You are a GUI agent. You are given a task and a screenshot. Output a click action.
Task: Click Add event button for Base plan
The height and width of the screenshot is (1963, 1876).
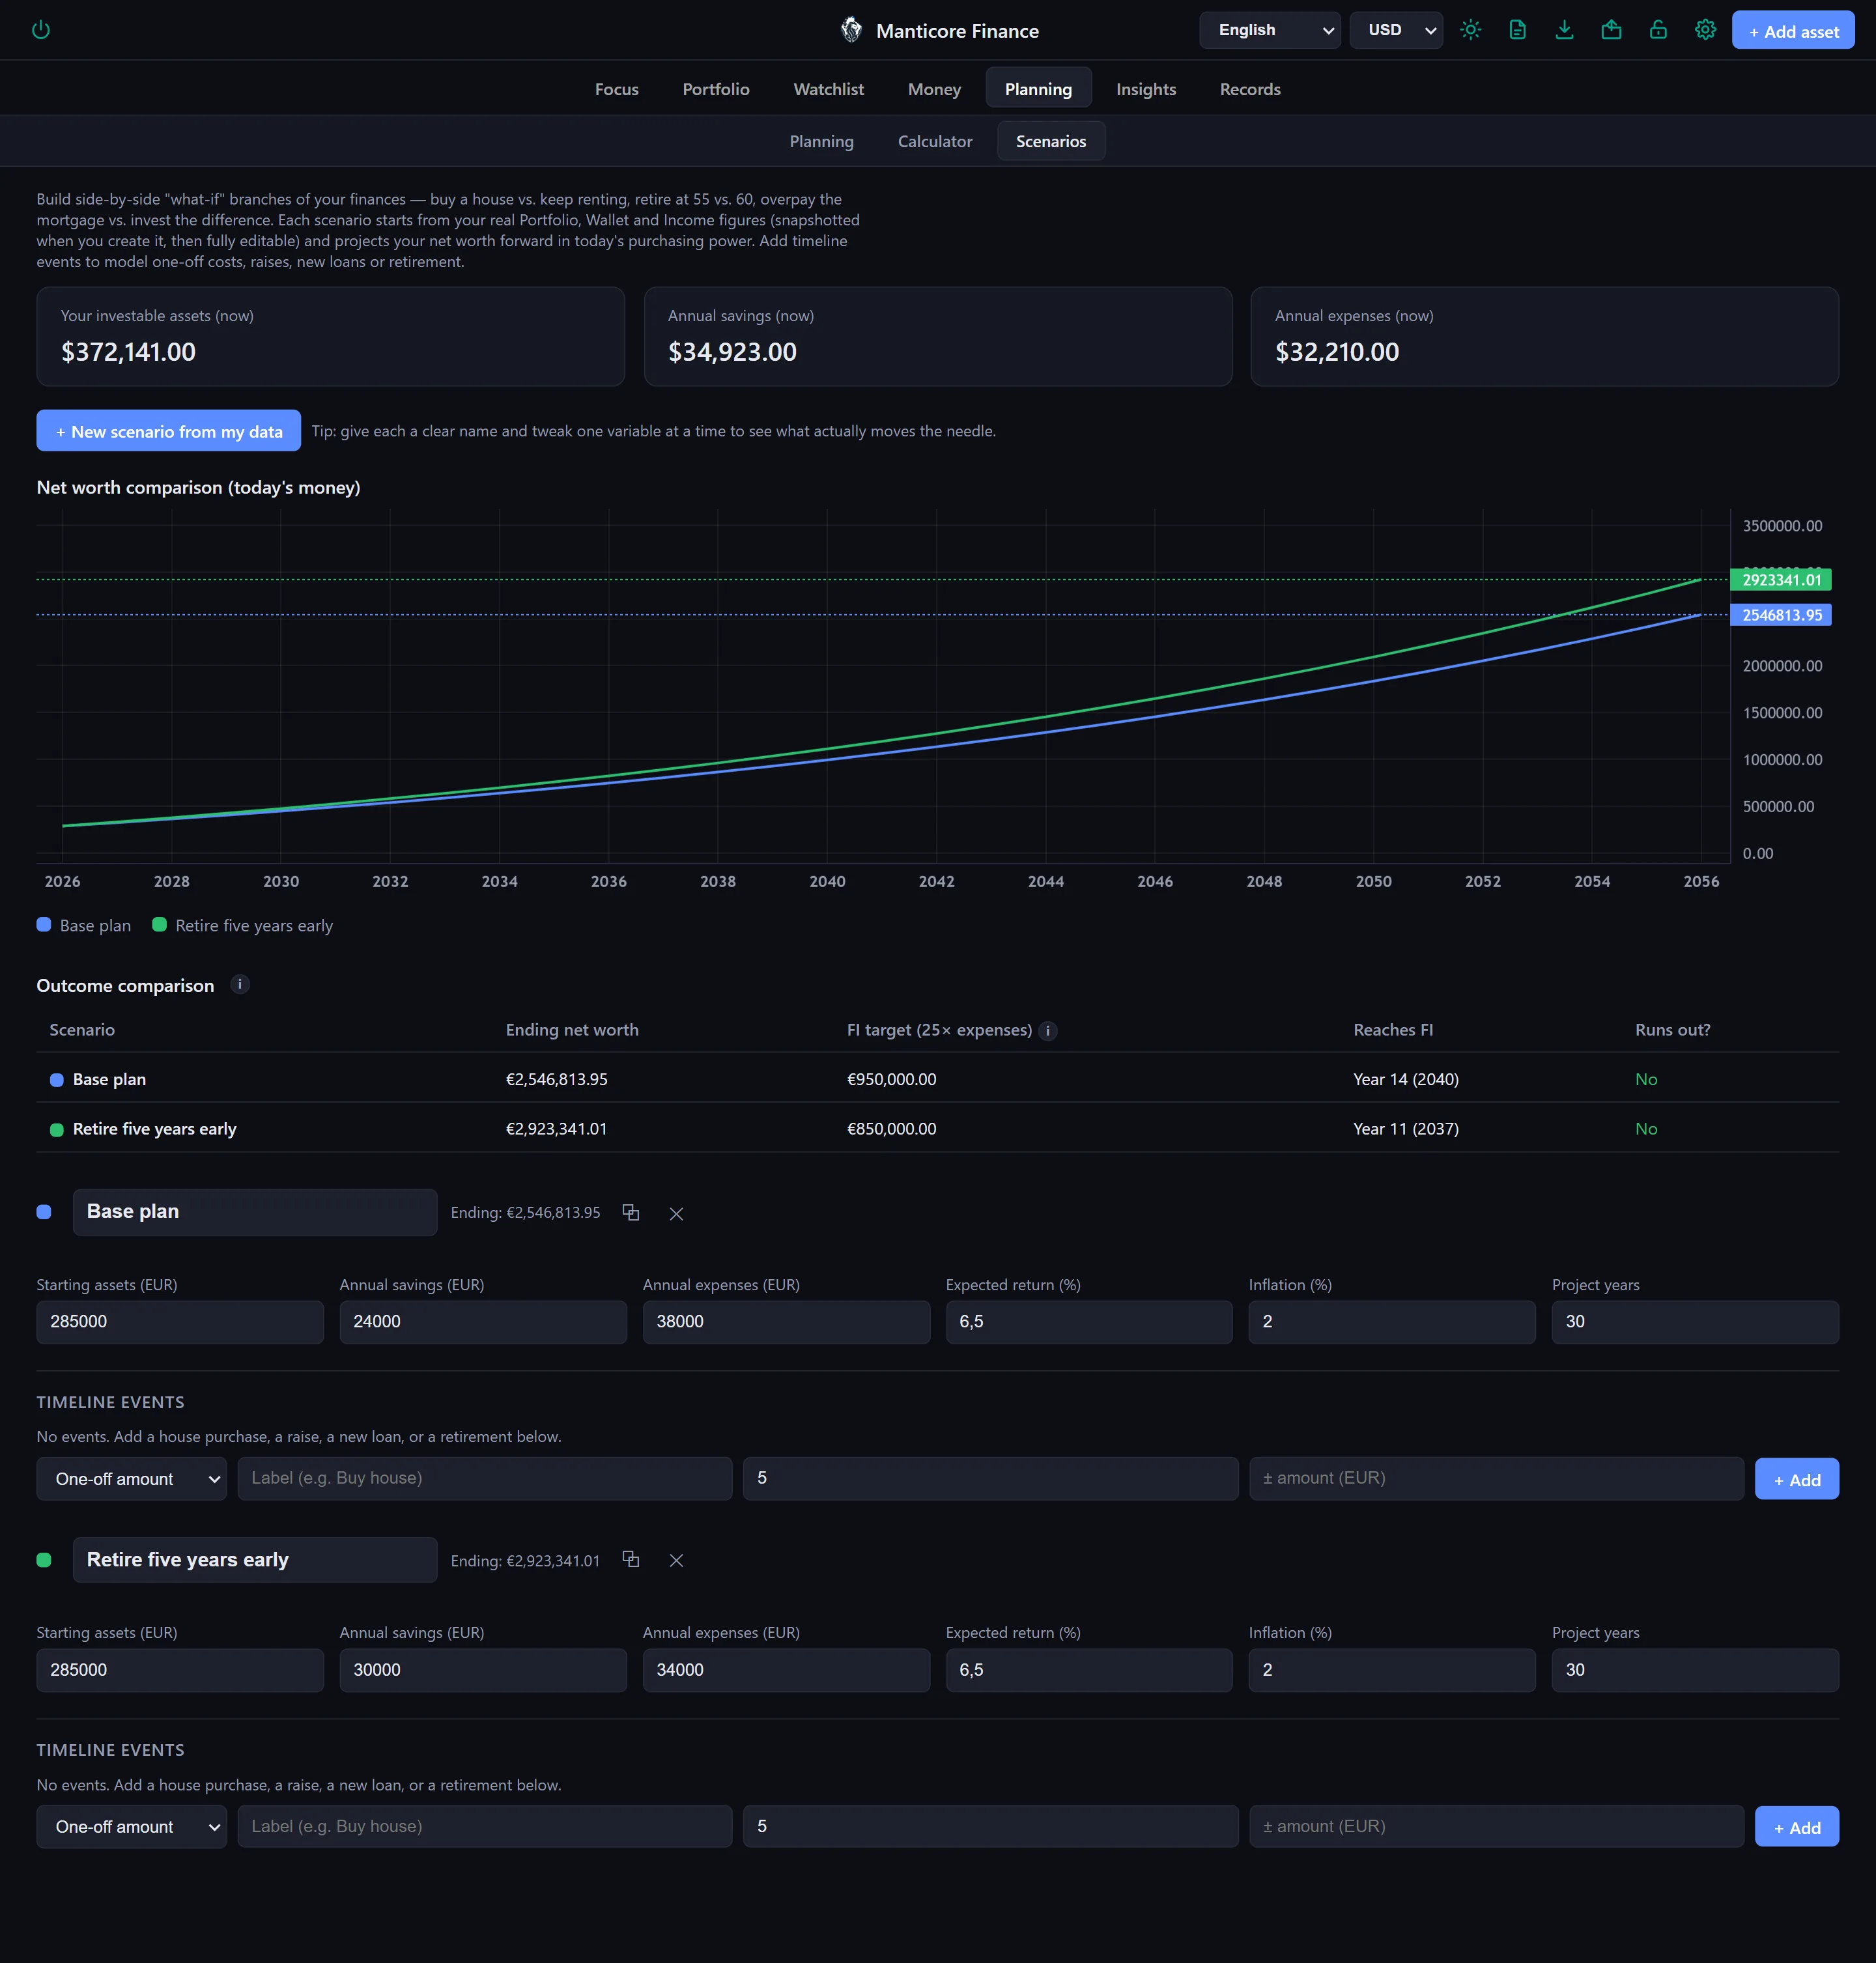point(1796,1479)
